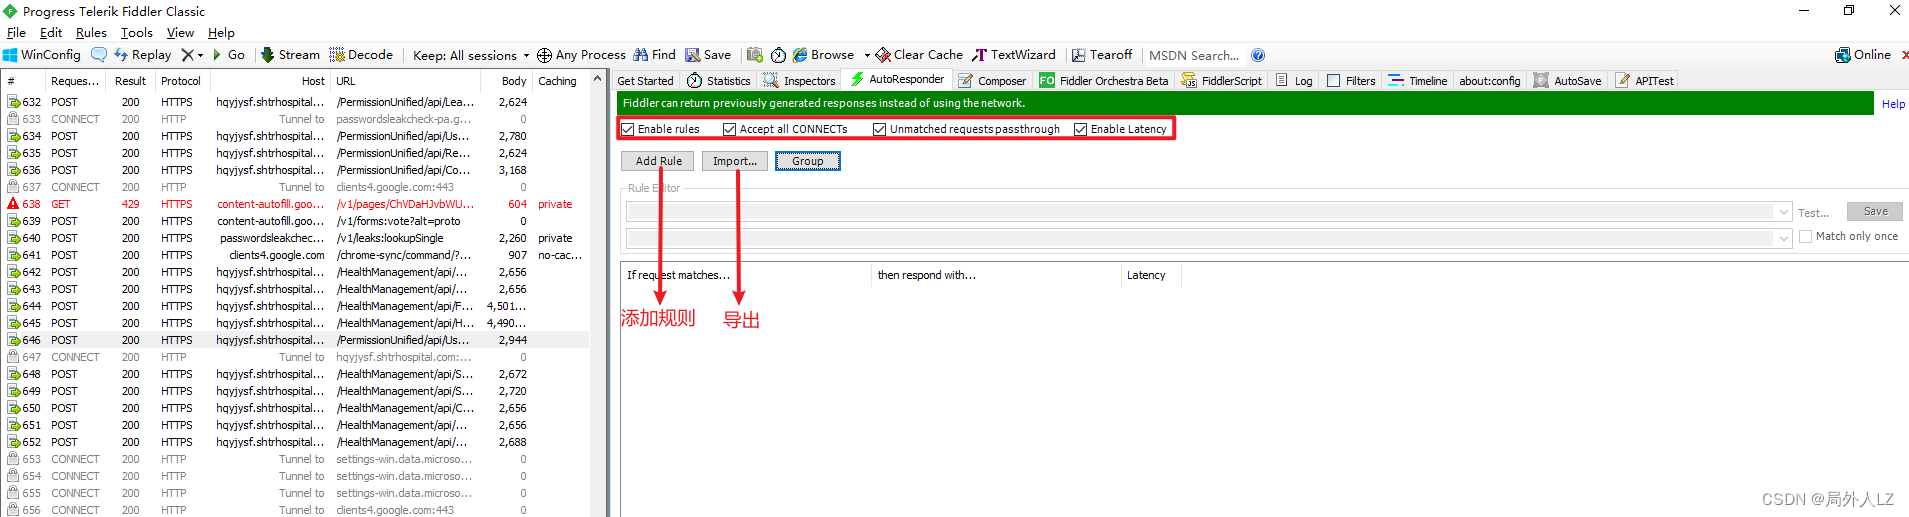Screen dimensions: 1909x517
Task: Open the AutoSave tab
Action: pos(1567,81)
